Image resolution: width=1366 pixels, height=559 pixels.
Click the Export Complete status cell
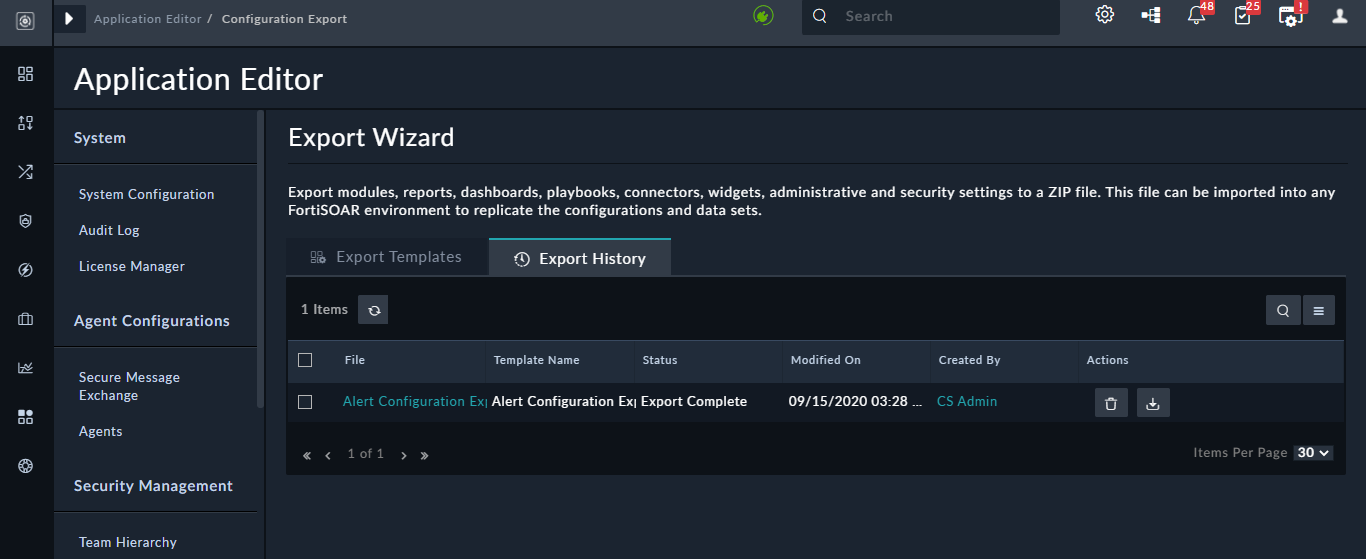pyautogui.click(x=694, y=401)
